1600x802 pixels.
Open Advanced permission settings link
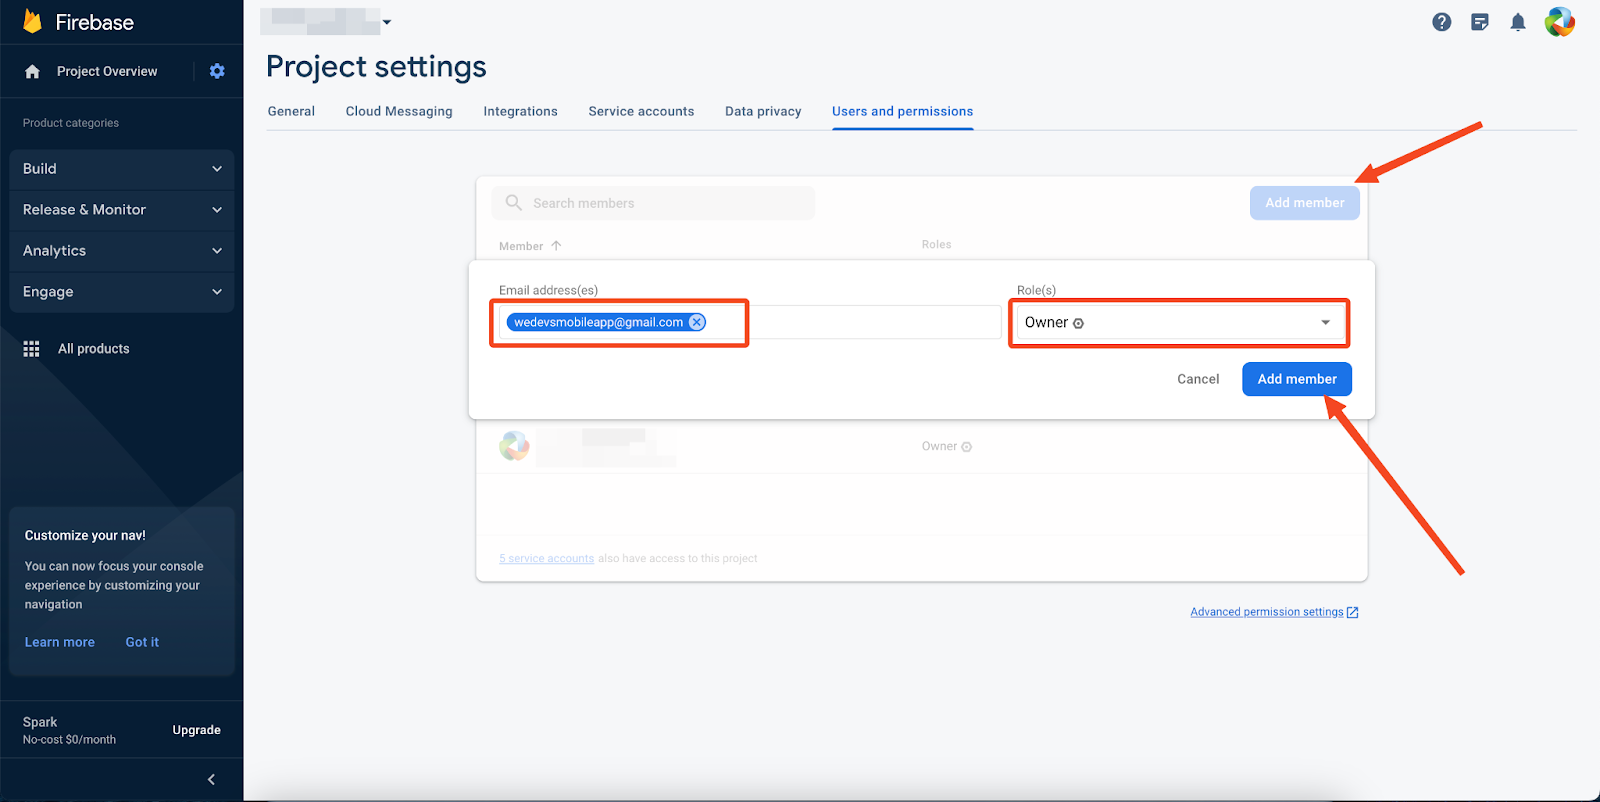tap(1267, 612)
